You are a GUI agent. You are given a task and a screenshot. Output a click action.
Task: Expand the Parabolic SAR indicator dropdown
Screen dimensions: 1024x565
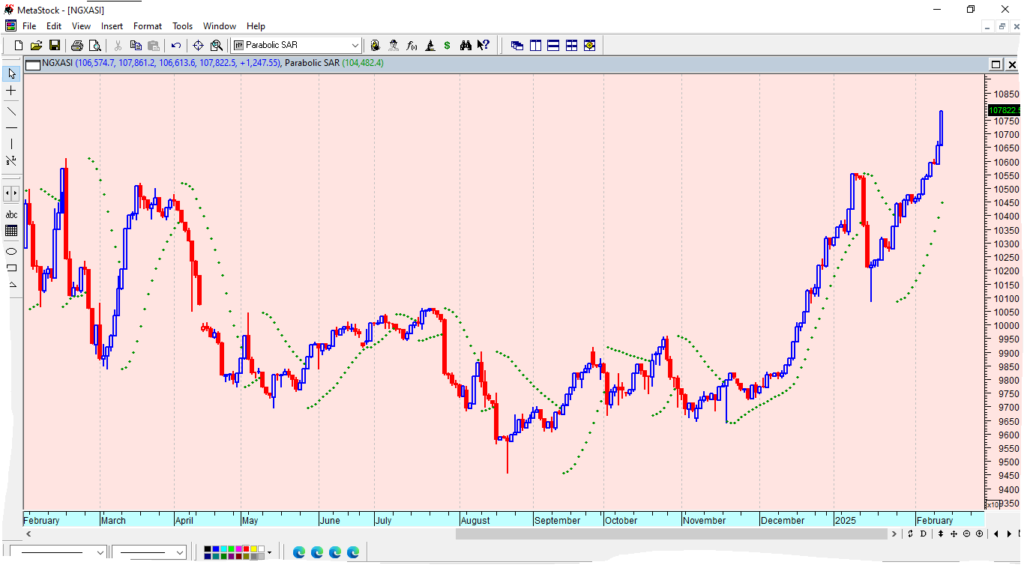point(355,45)
